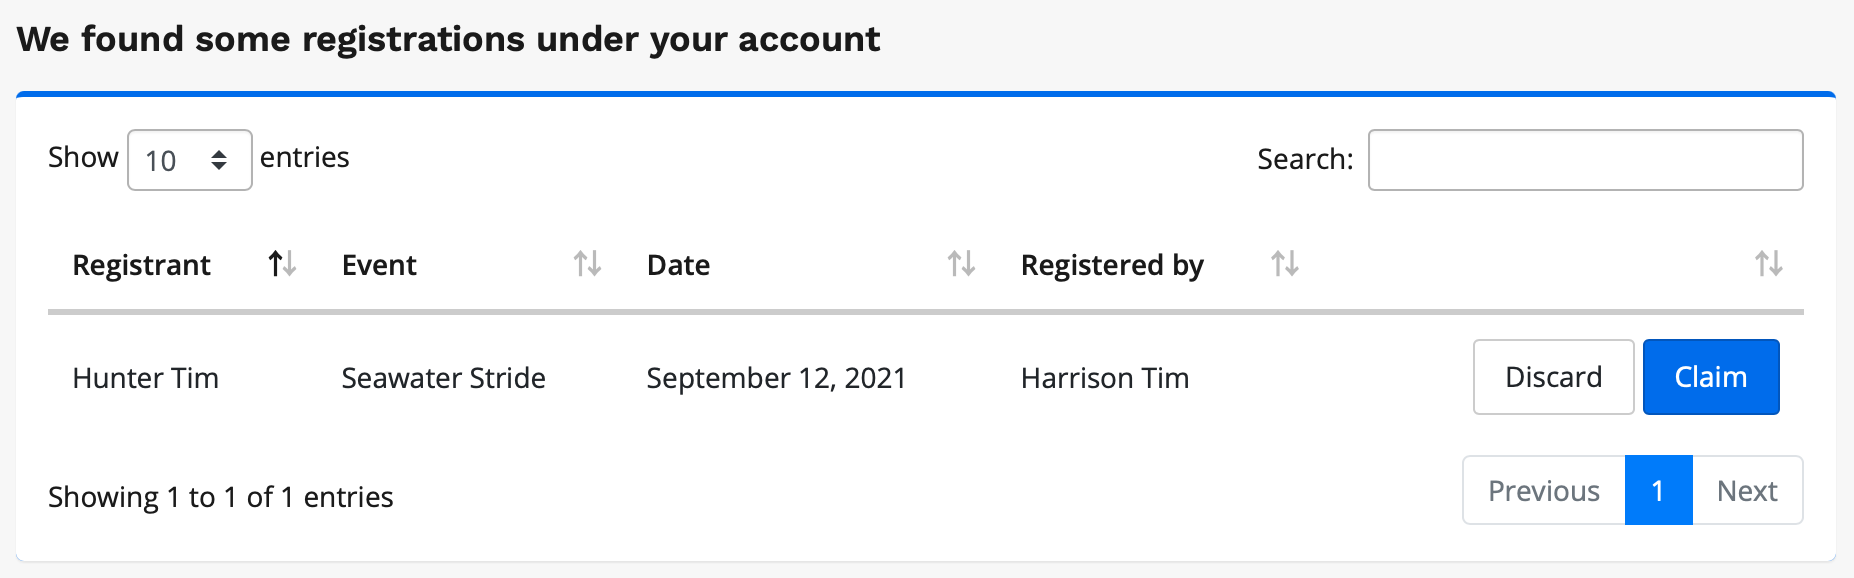The image size is (1854, 578).
Task: Claim the Seawater Stride registration
Action: click(x=1710, y=377)
